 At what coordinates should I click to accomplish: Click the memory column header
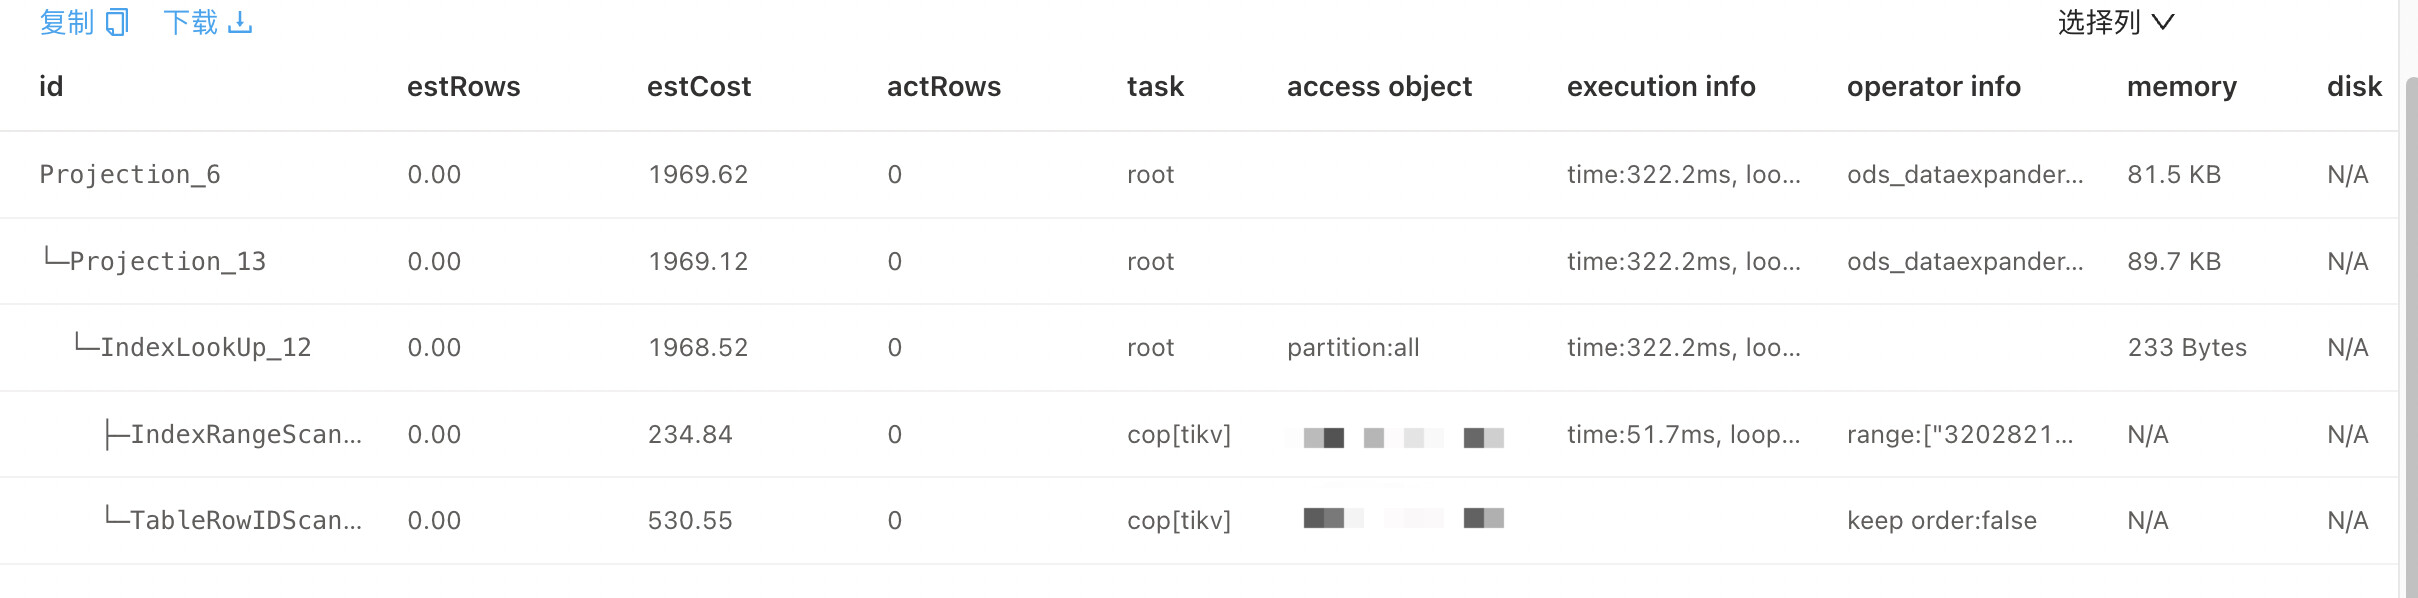coord(2181,87)
